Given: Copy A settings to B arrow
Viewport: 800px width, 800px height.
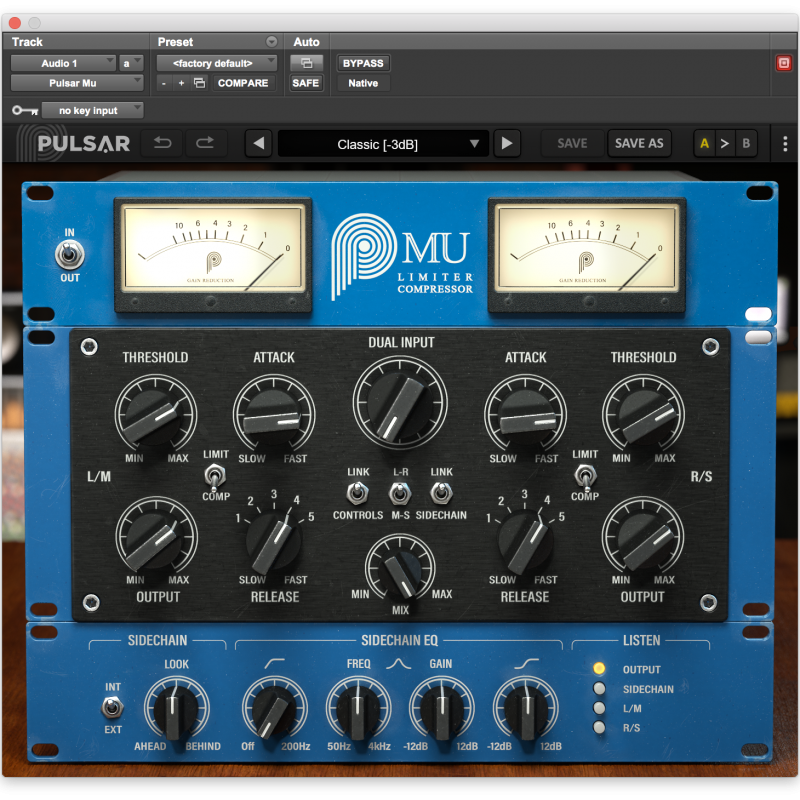Looking at the screenshot, I should [724, 143].
